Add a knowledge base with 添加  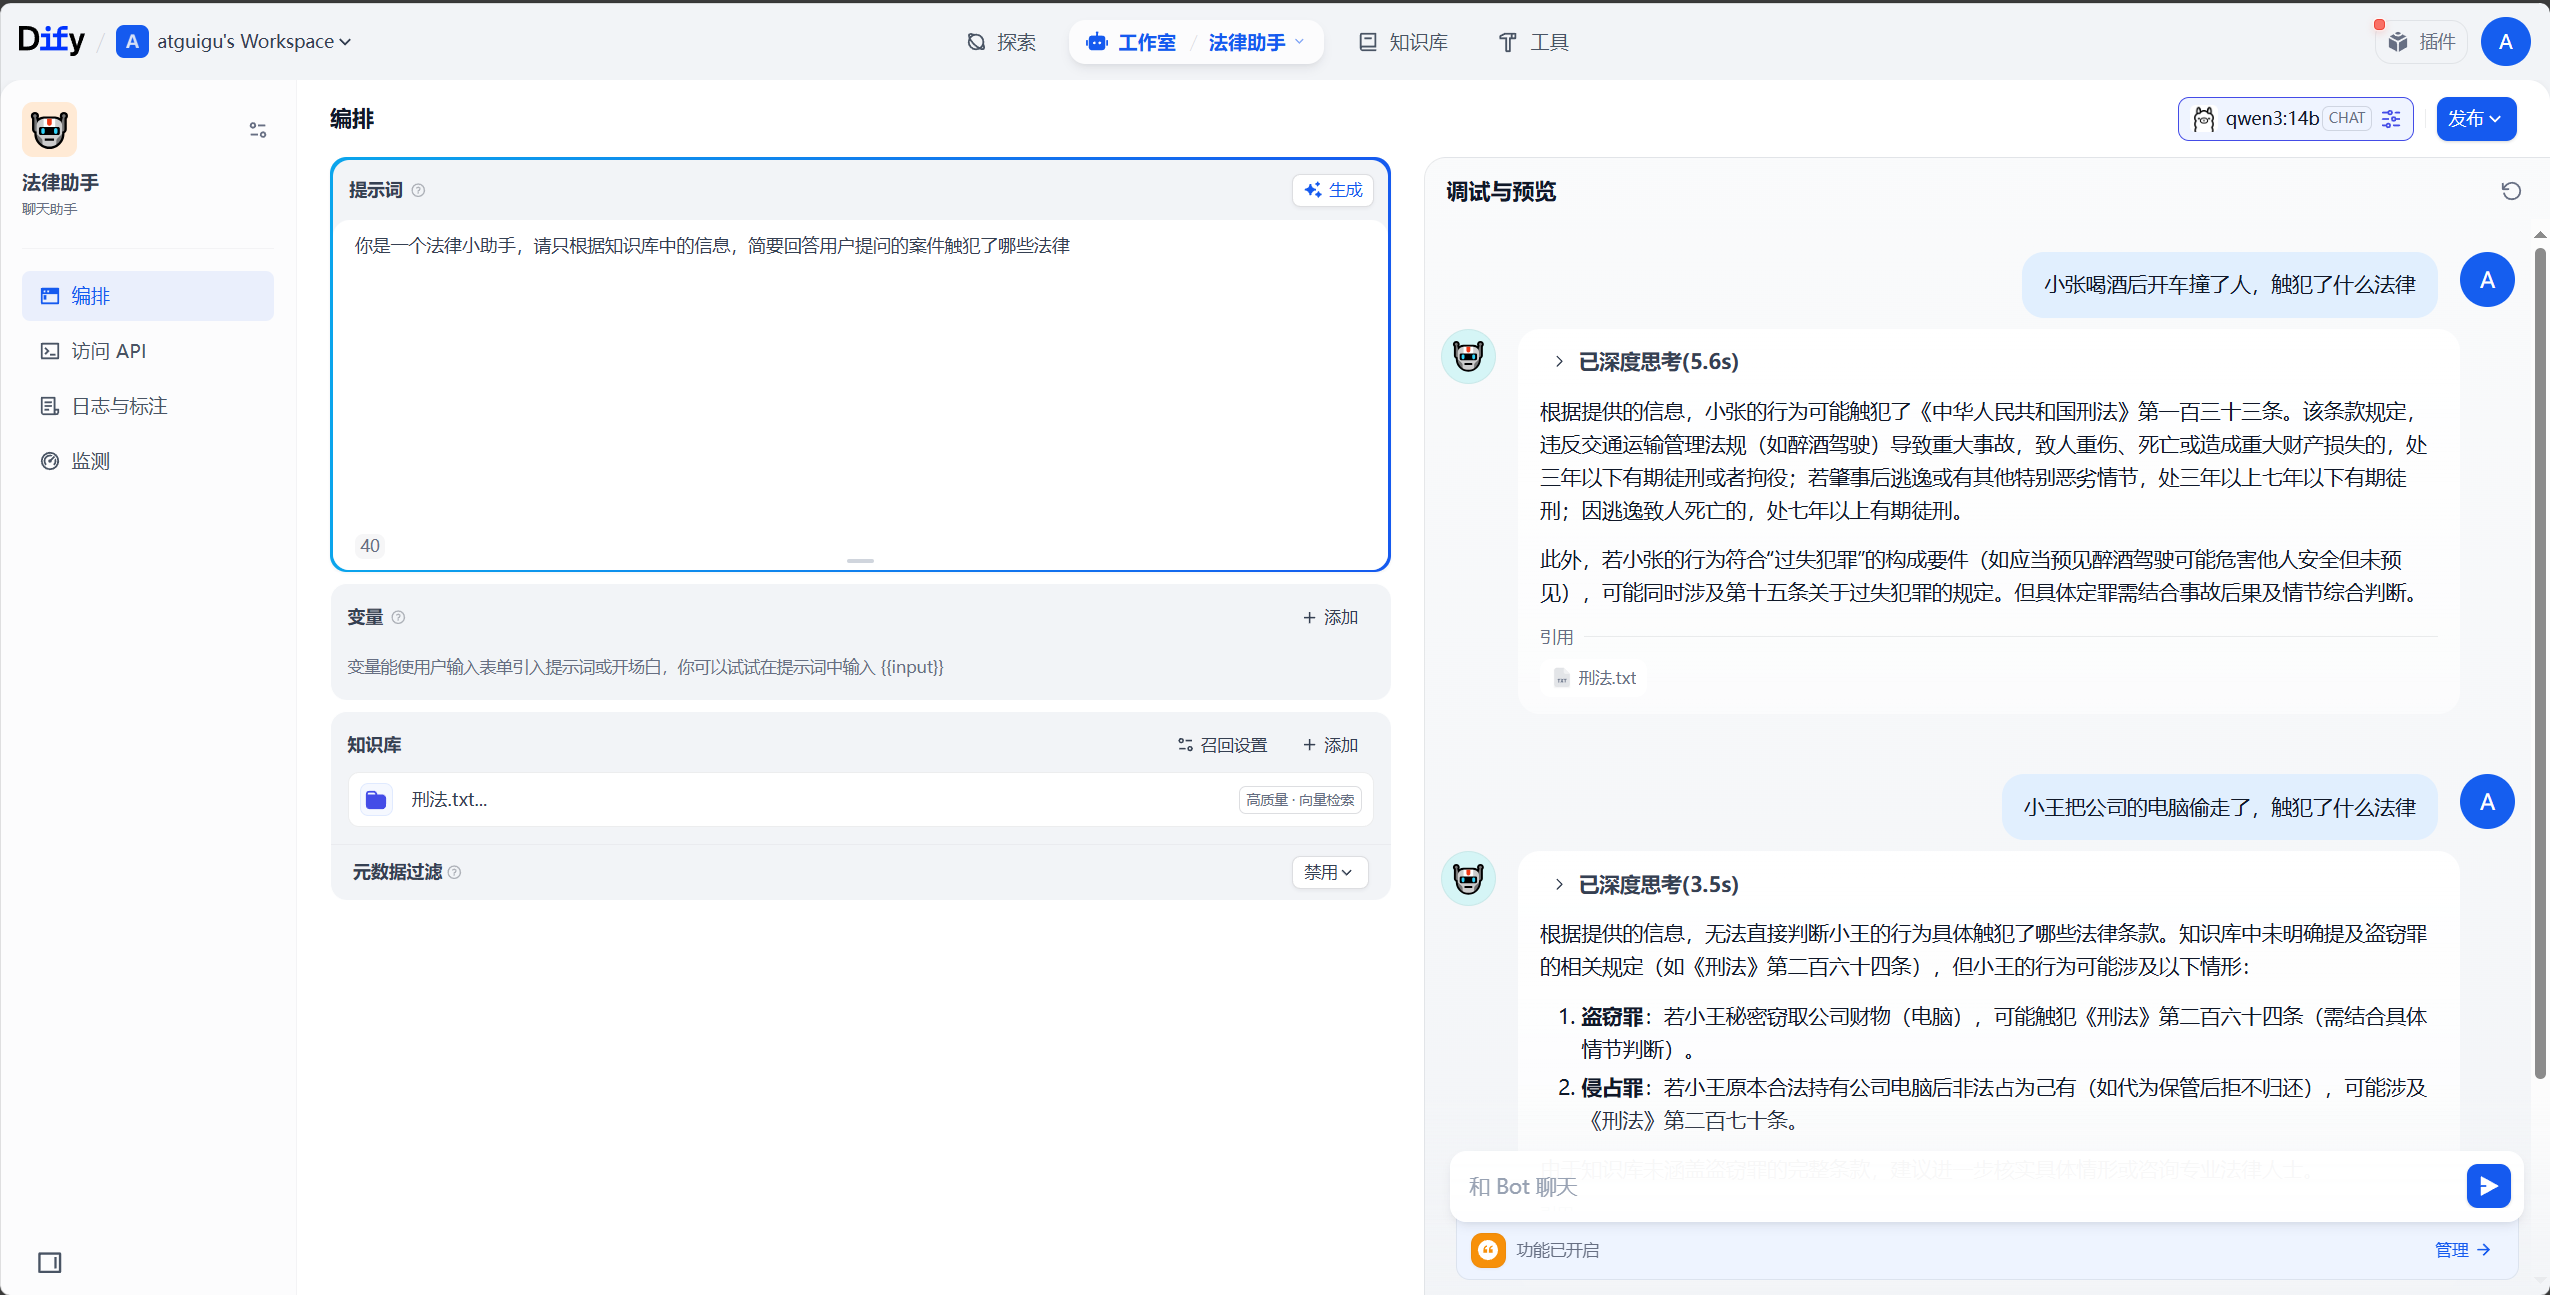(1331, 745)
